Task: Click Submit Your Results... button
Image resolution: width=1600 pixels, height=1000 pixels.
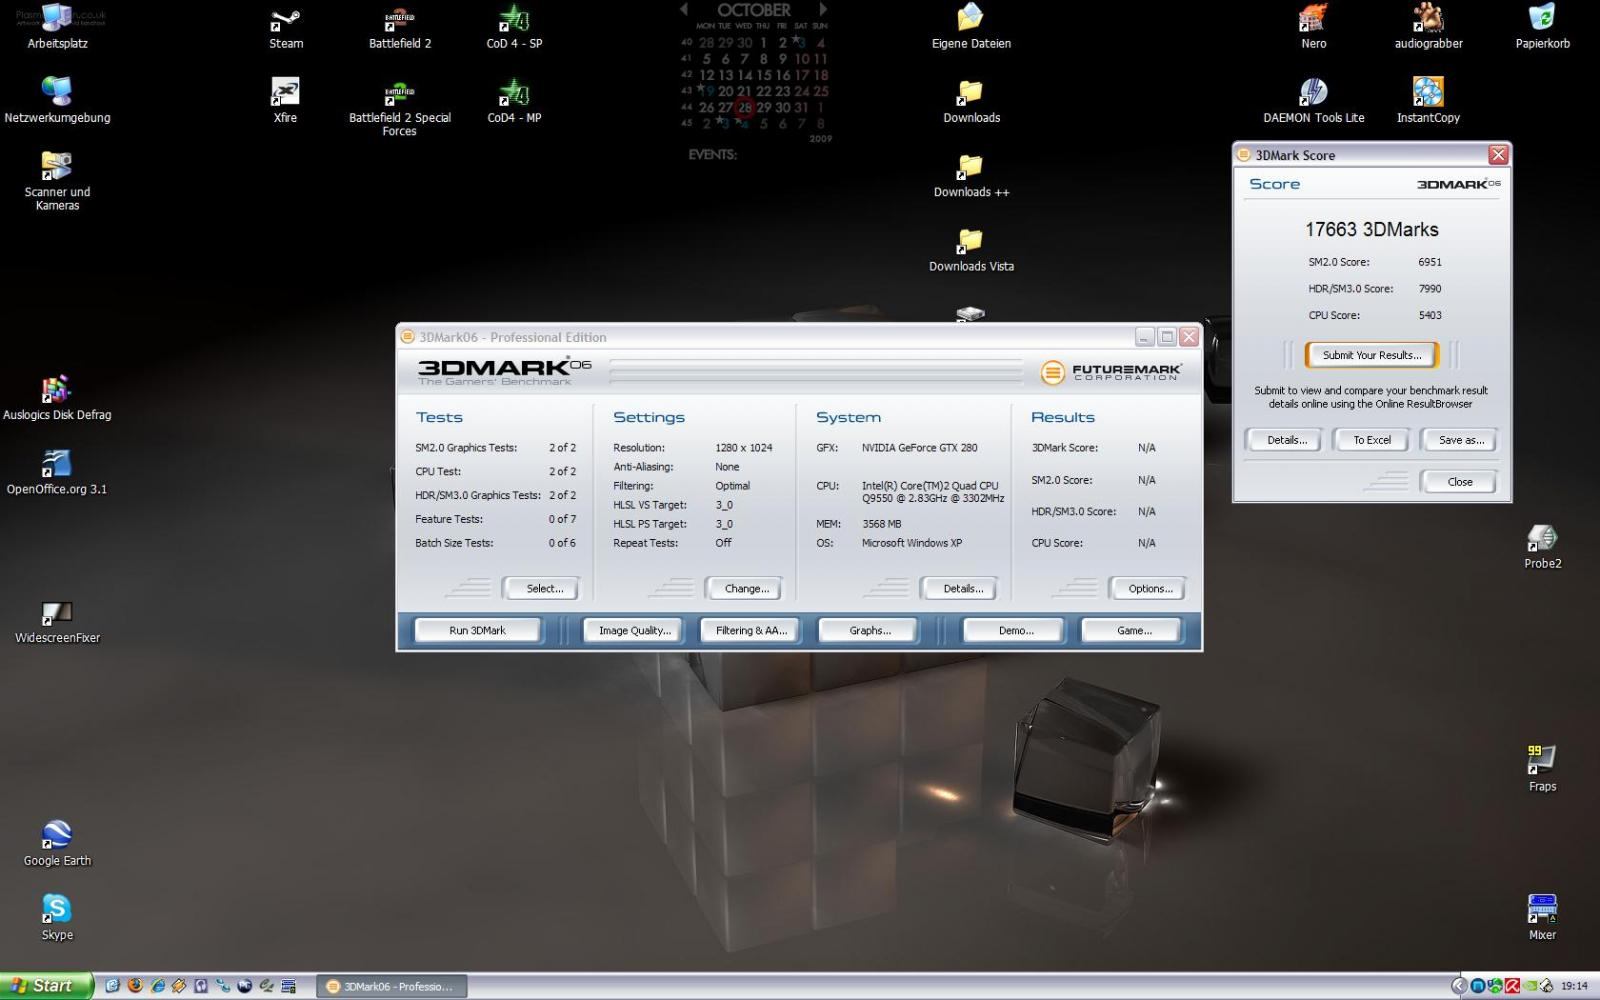Action: (1371, 355)
